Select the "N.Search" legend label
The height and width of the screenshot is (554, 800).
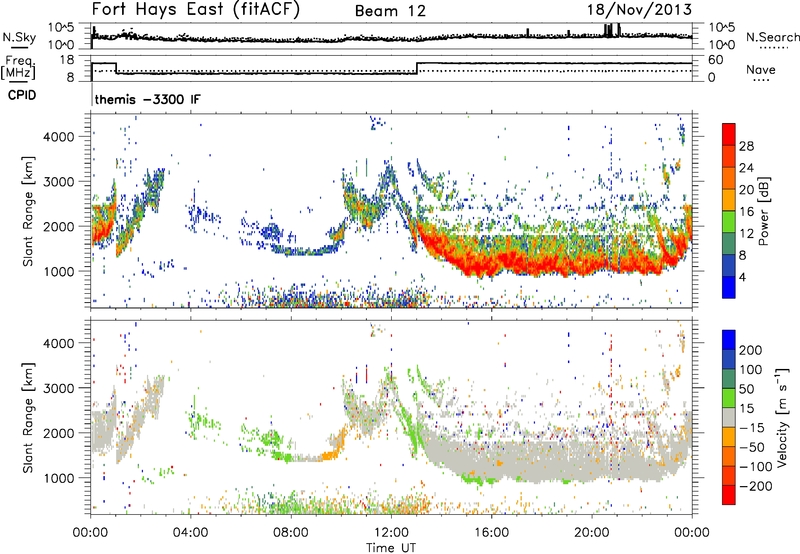[x=772, y=37]
